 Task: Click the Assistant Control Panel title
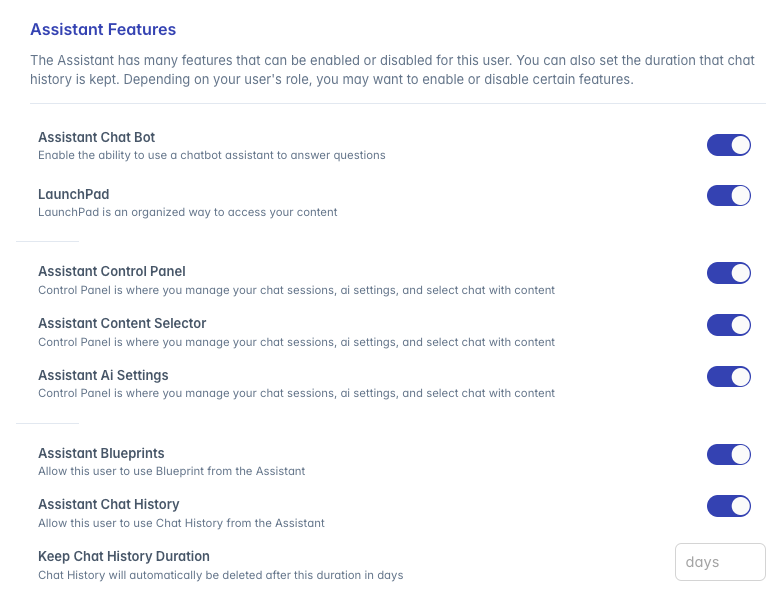coord(112,271)
